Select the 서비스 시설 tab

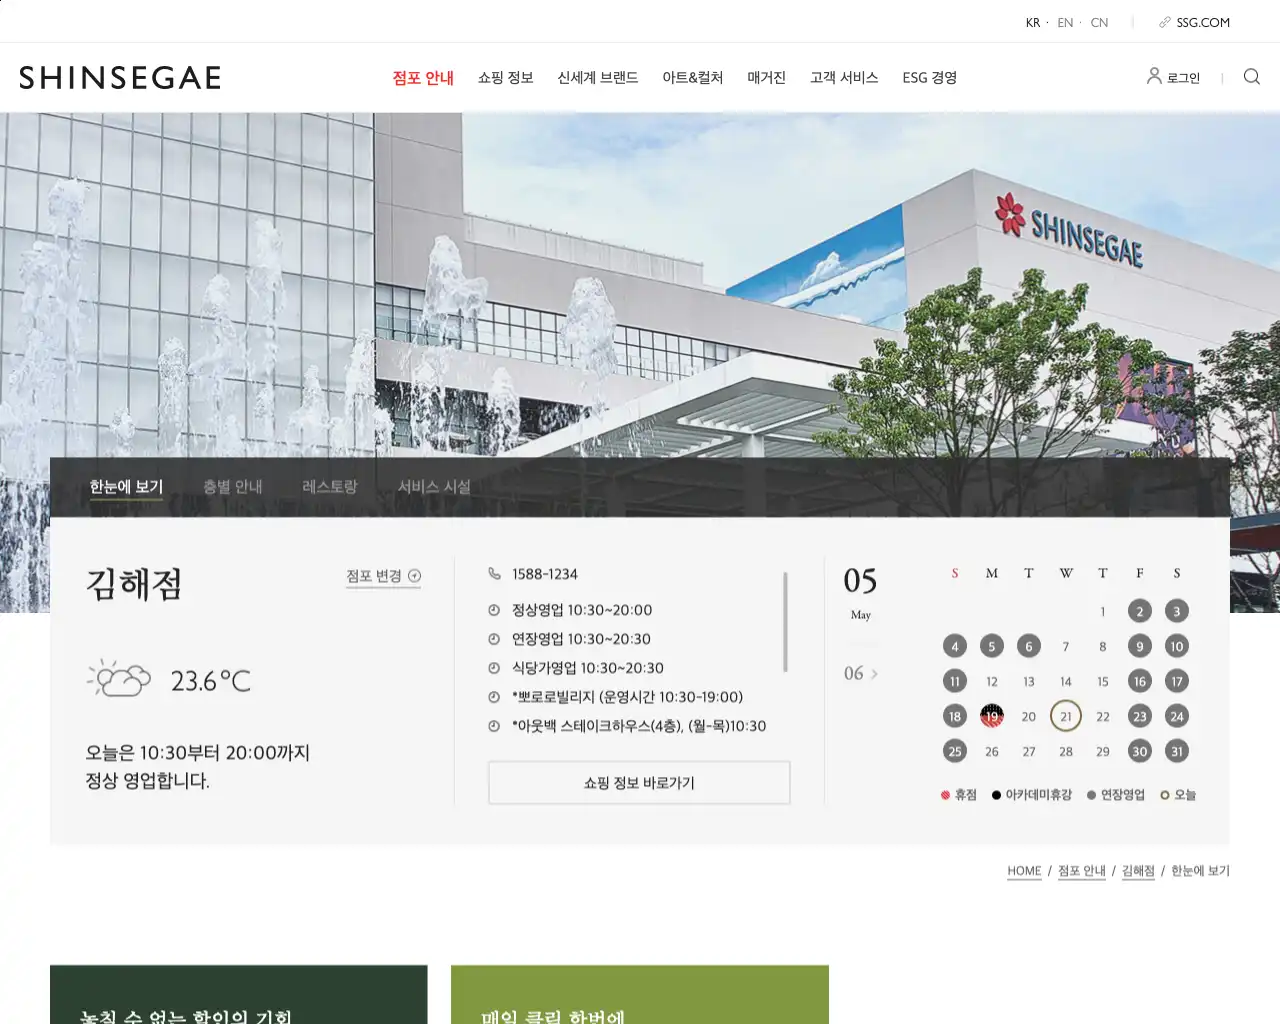pyautogui.click(x=434, y=487)
